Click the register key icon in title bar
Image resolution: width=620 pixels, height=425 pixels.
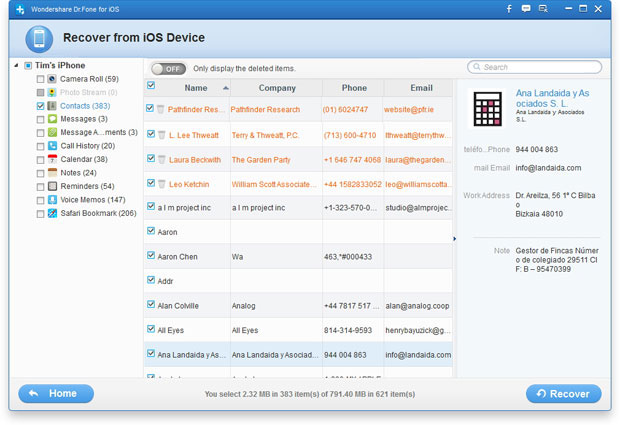pos(543,9)
